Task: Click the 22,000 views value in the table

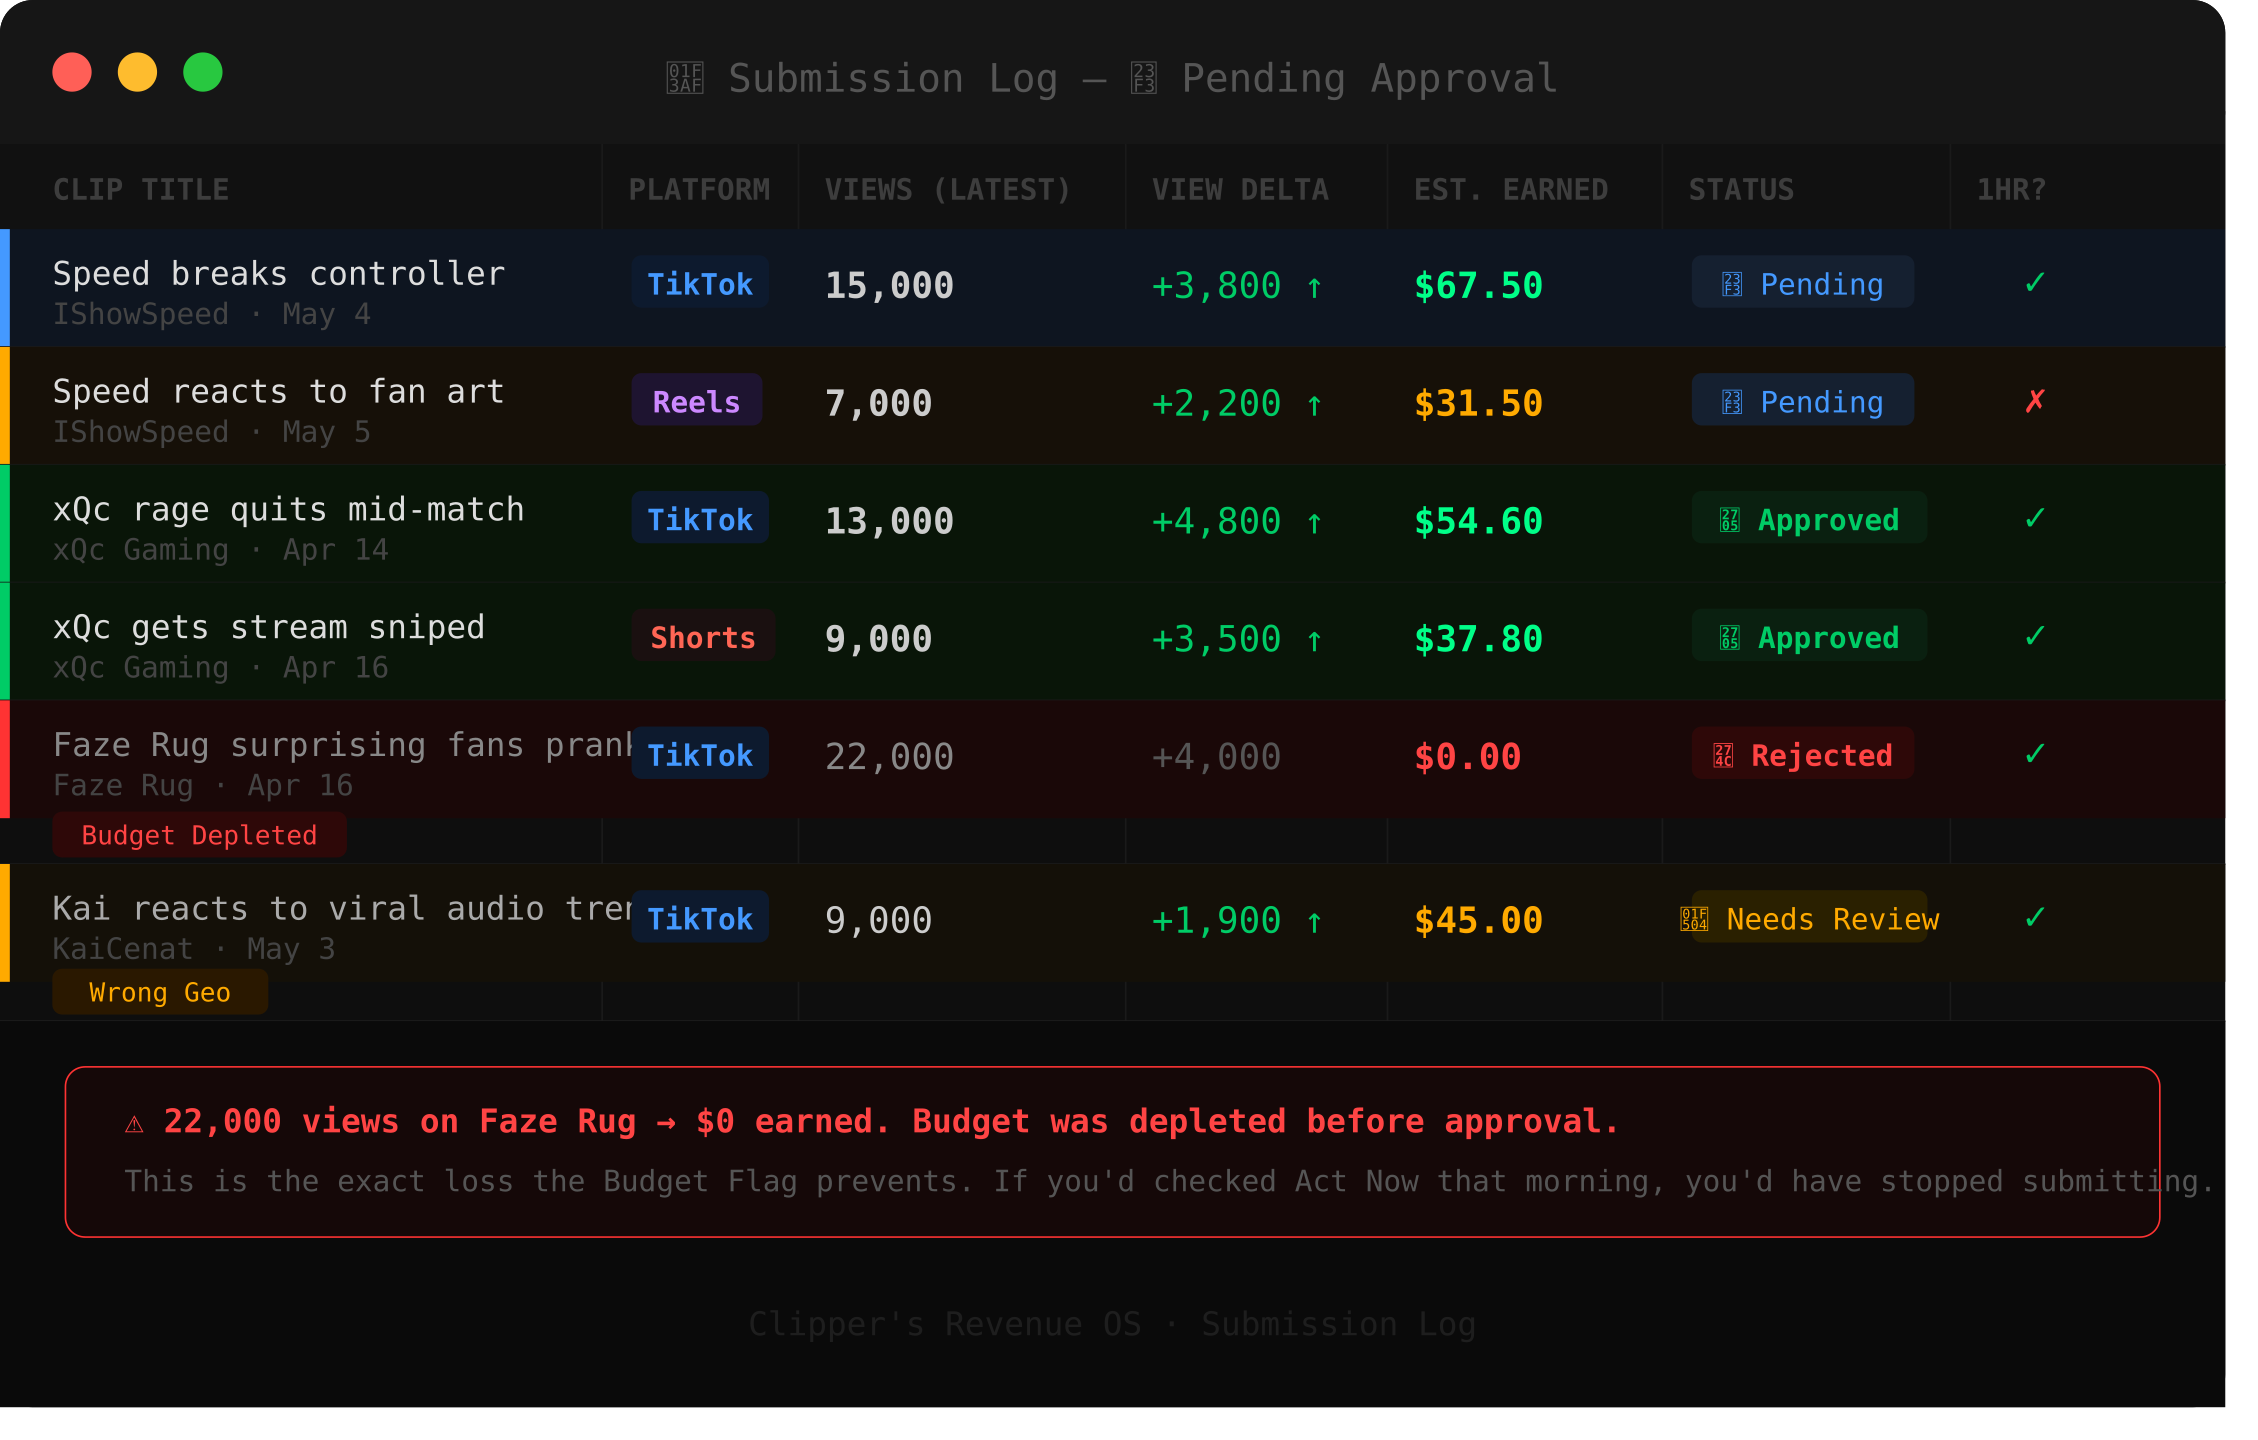Action: pos(889,757)
